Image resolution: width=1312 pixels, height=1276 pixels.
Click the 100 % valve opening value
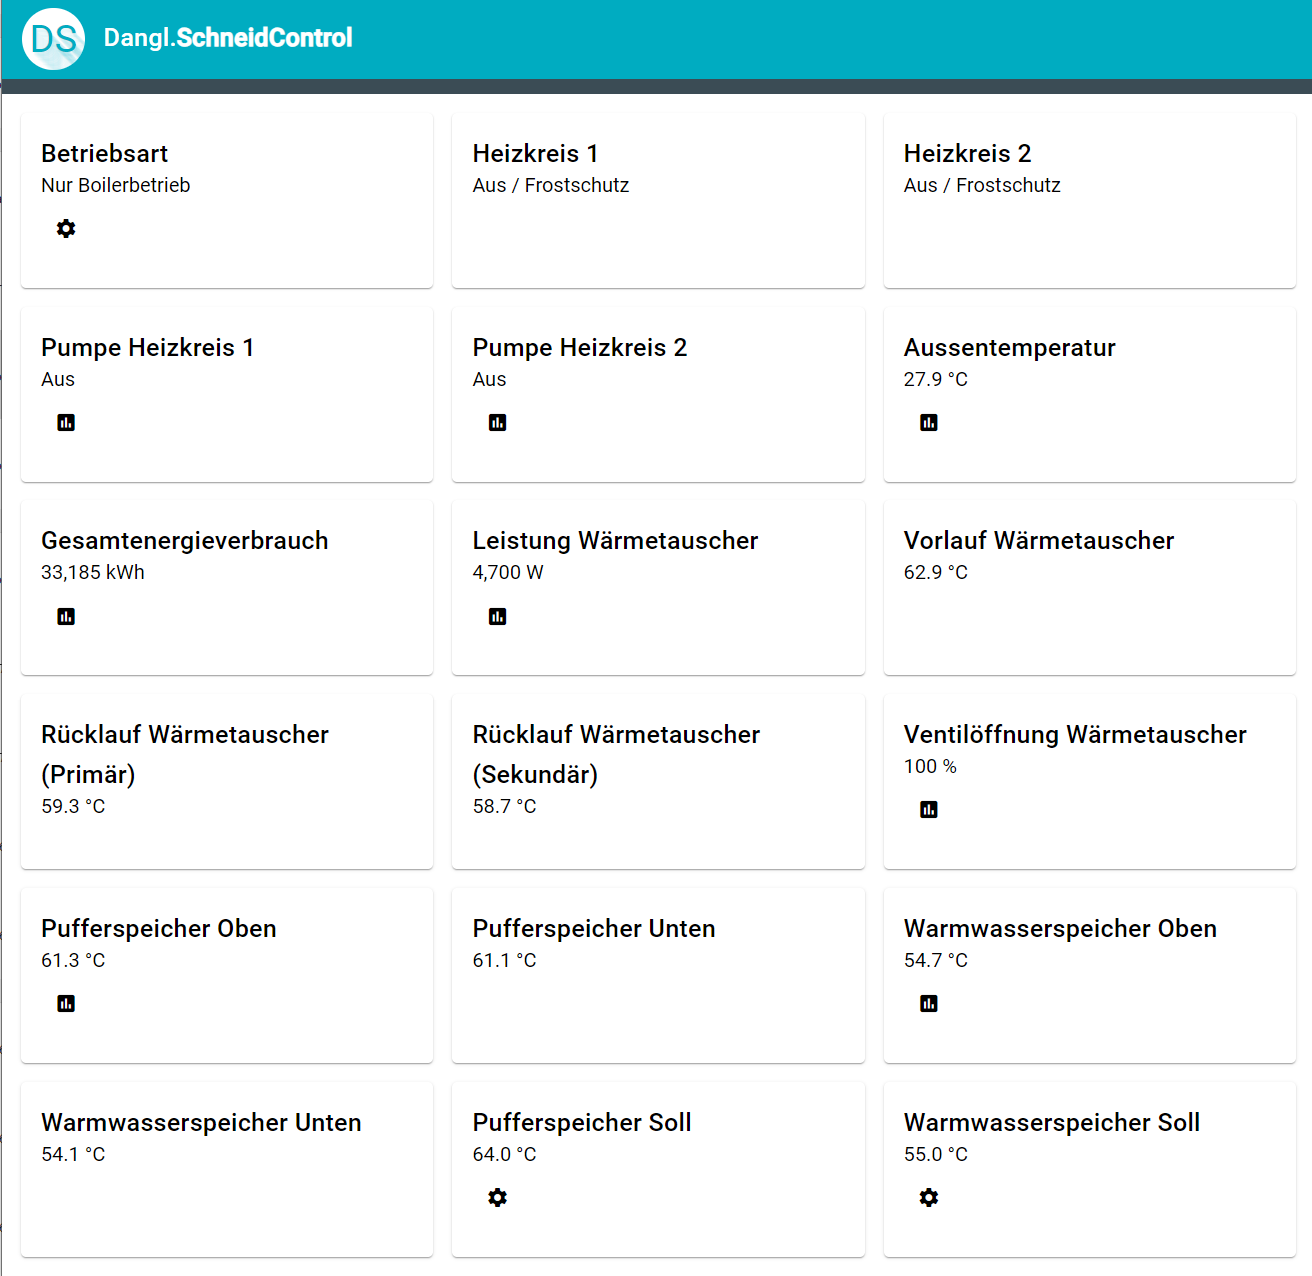pyautogui.click(x=930, y=766)
